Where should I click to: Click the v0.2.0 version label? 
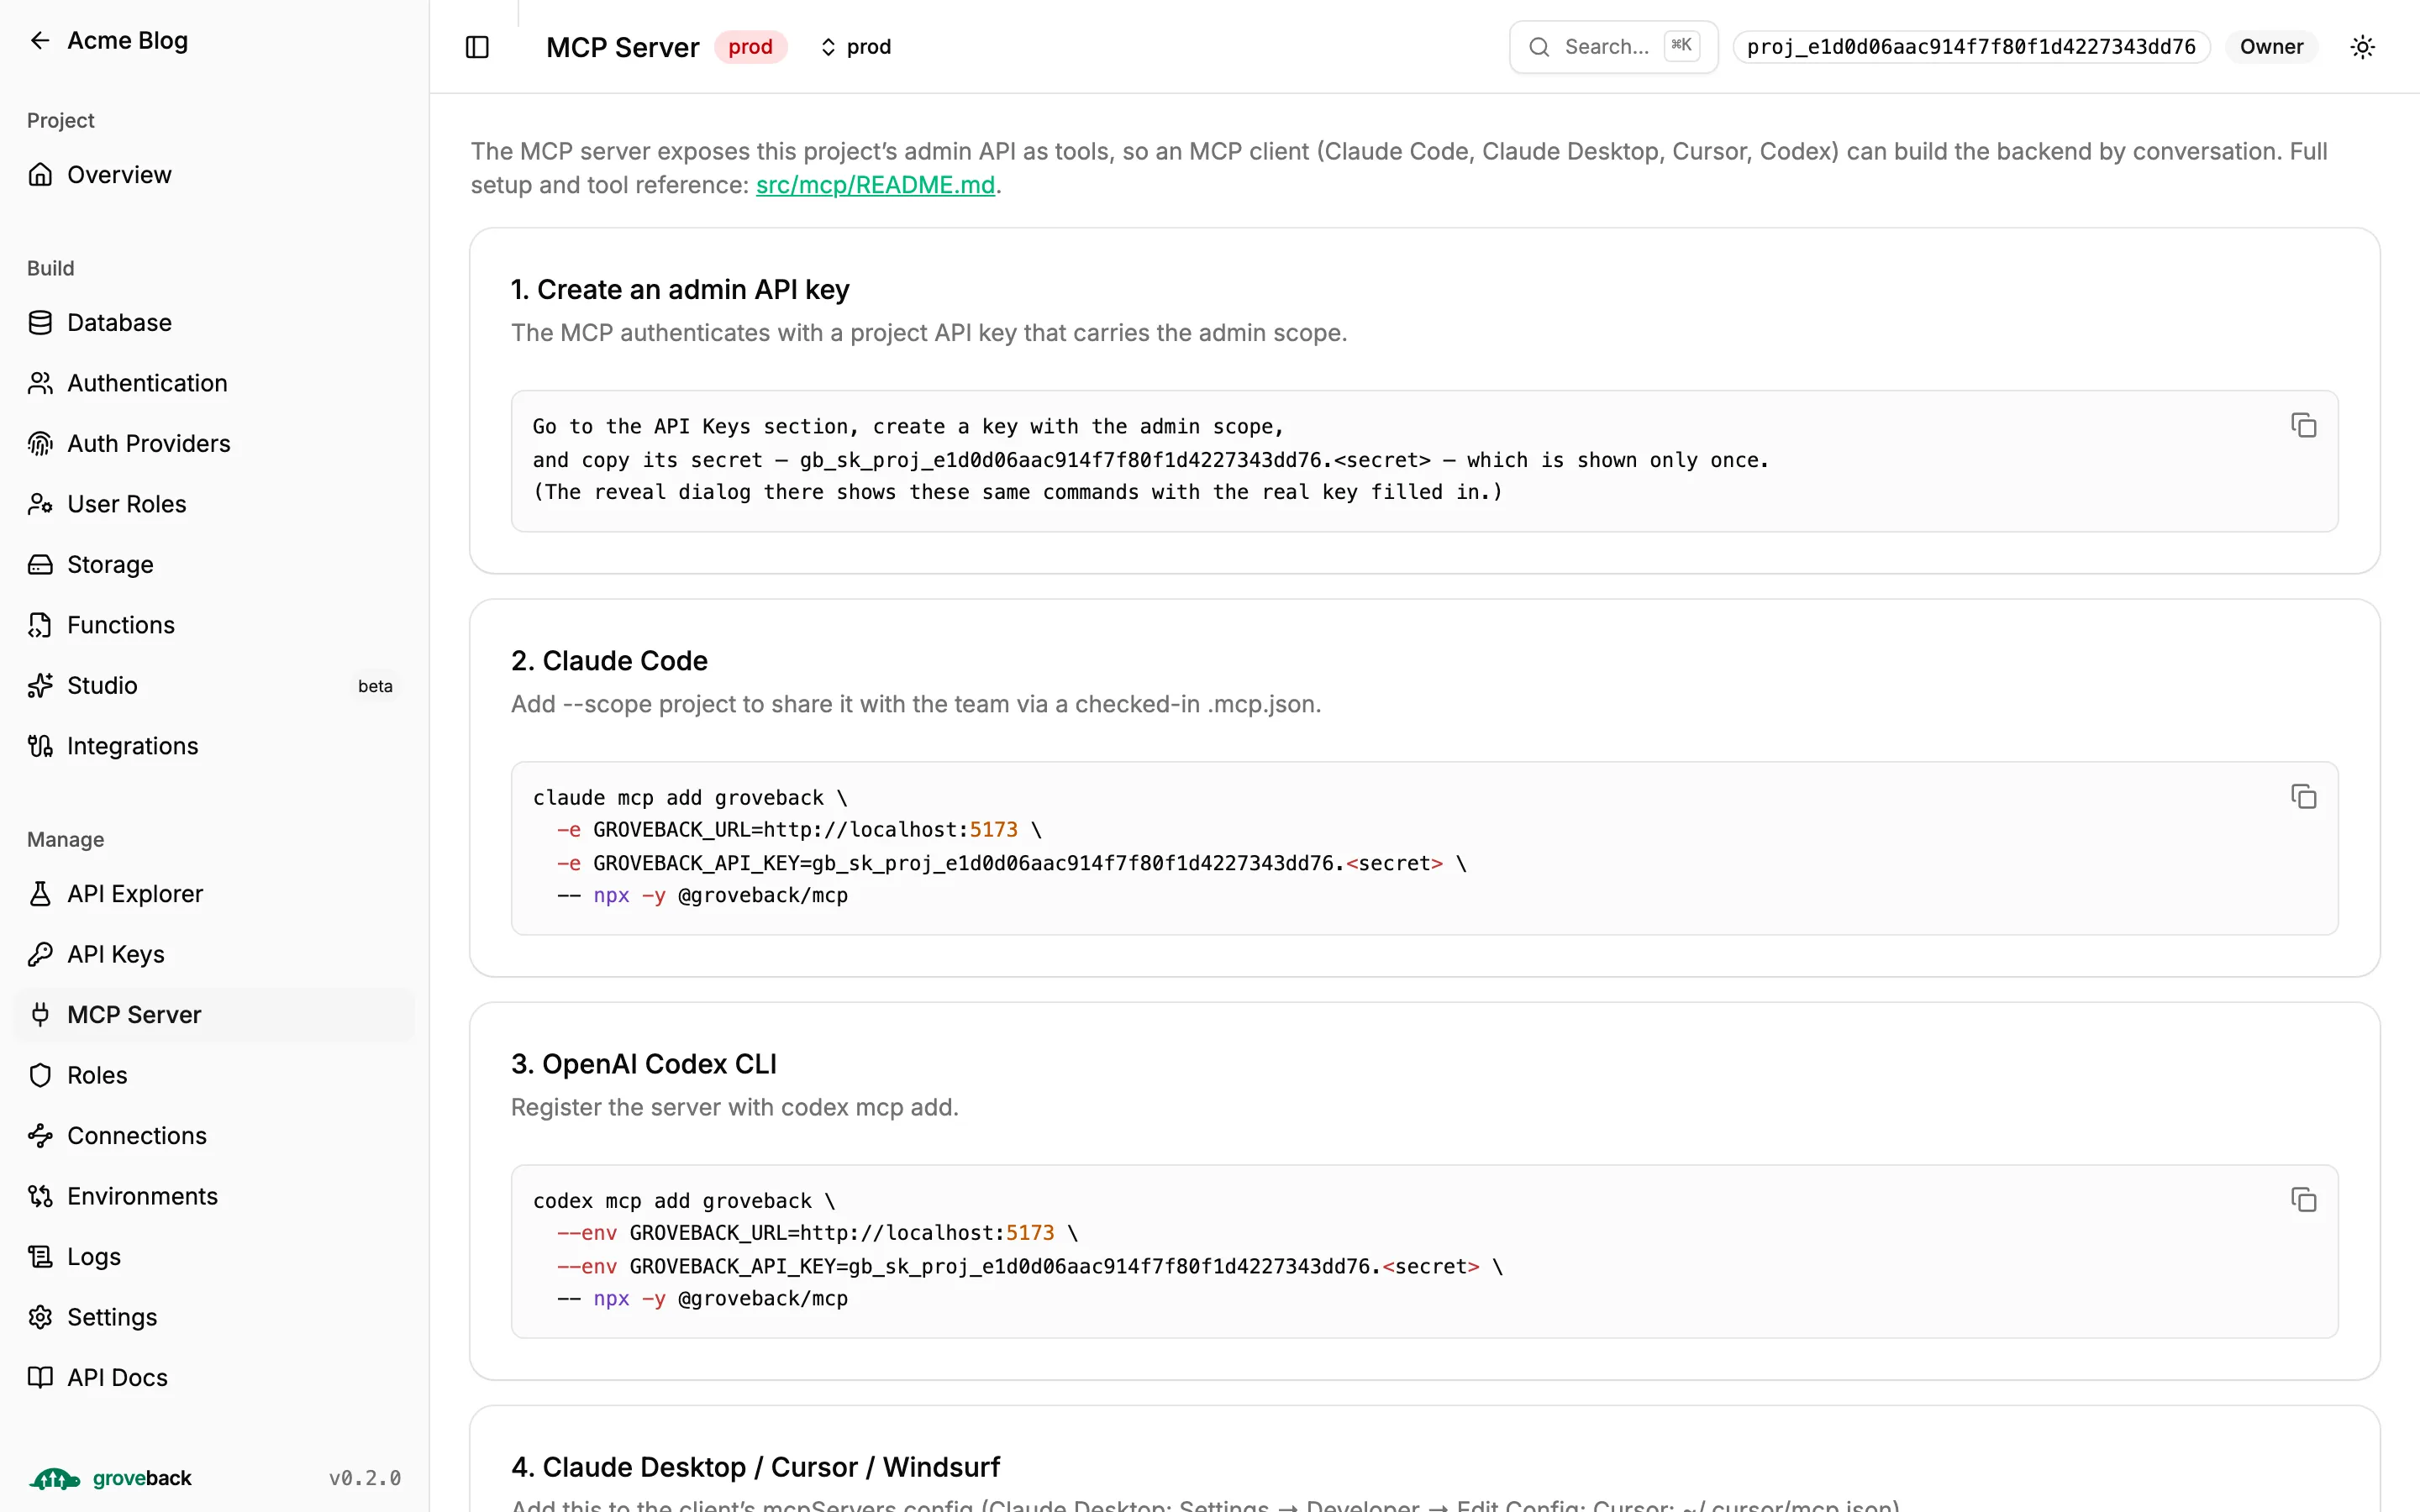(x=365, y=1478)
